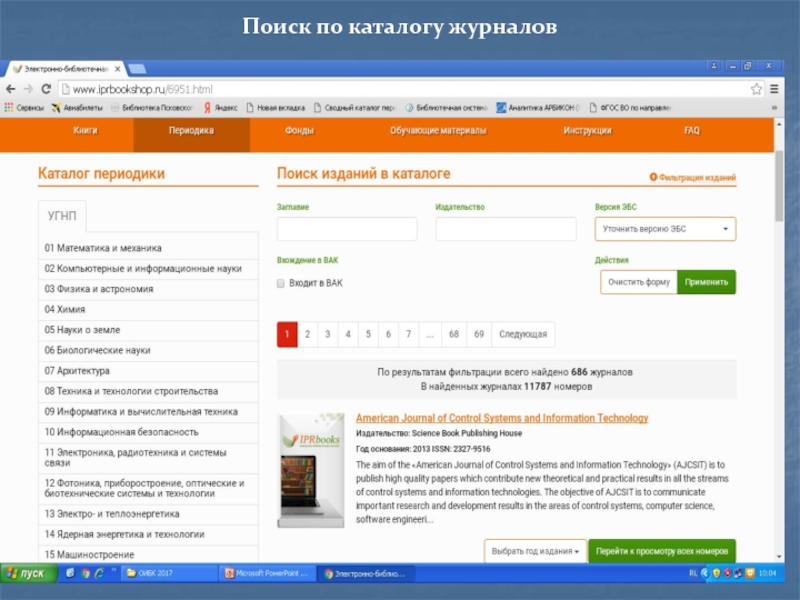Open the FAQ menu item
This screenshot has height=600, width=800.
coord(692,131)
